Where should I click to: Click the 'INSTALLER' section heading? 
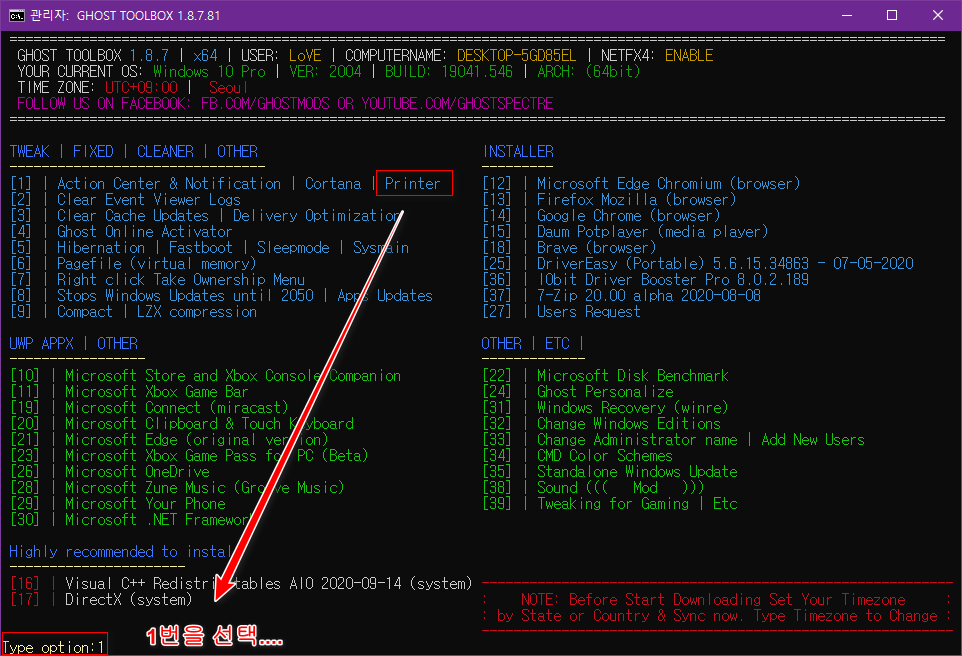[x=518, y=152]
